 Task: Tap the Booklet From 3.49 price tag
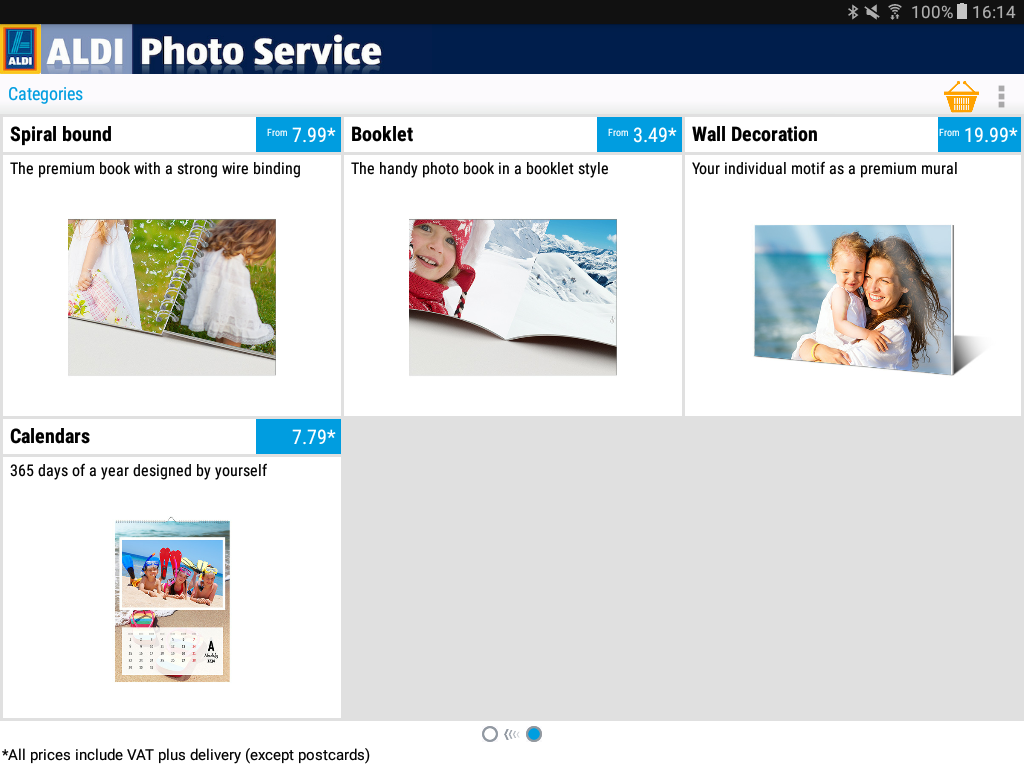click(639, 135)
